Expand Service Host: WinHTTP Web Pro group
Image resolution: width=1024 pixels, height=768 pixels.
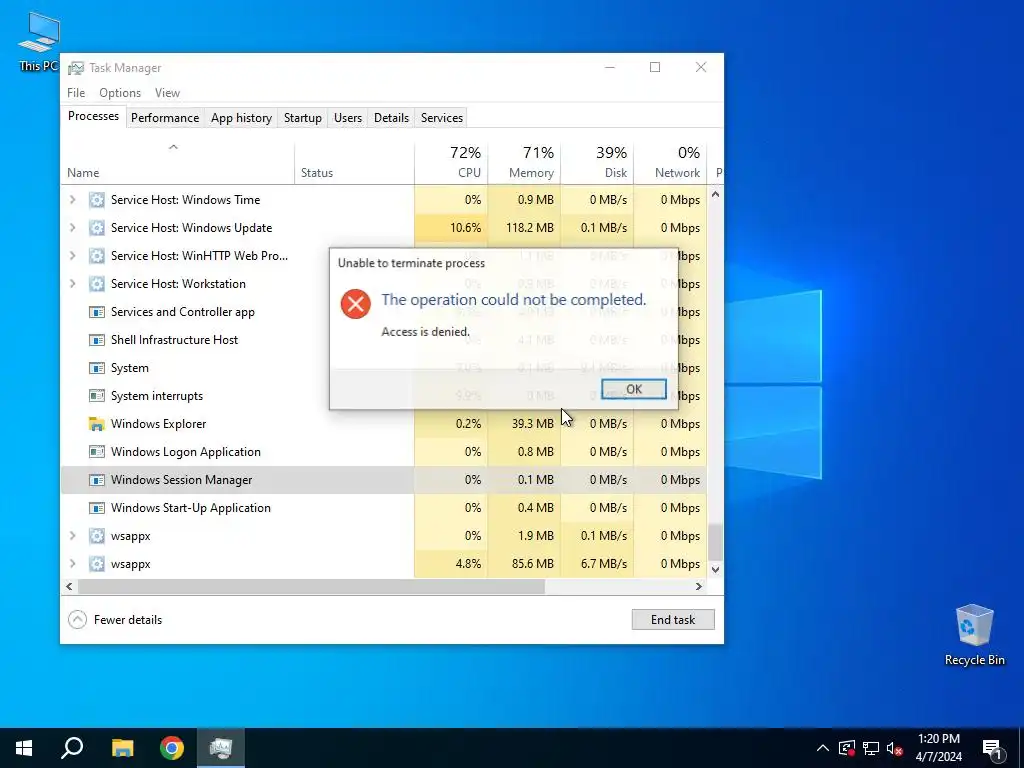pos(72,256)
